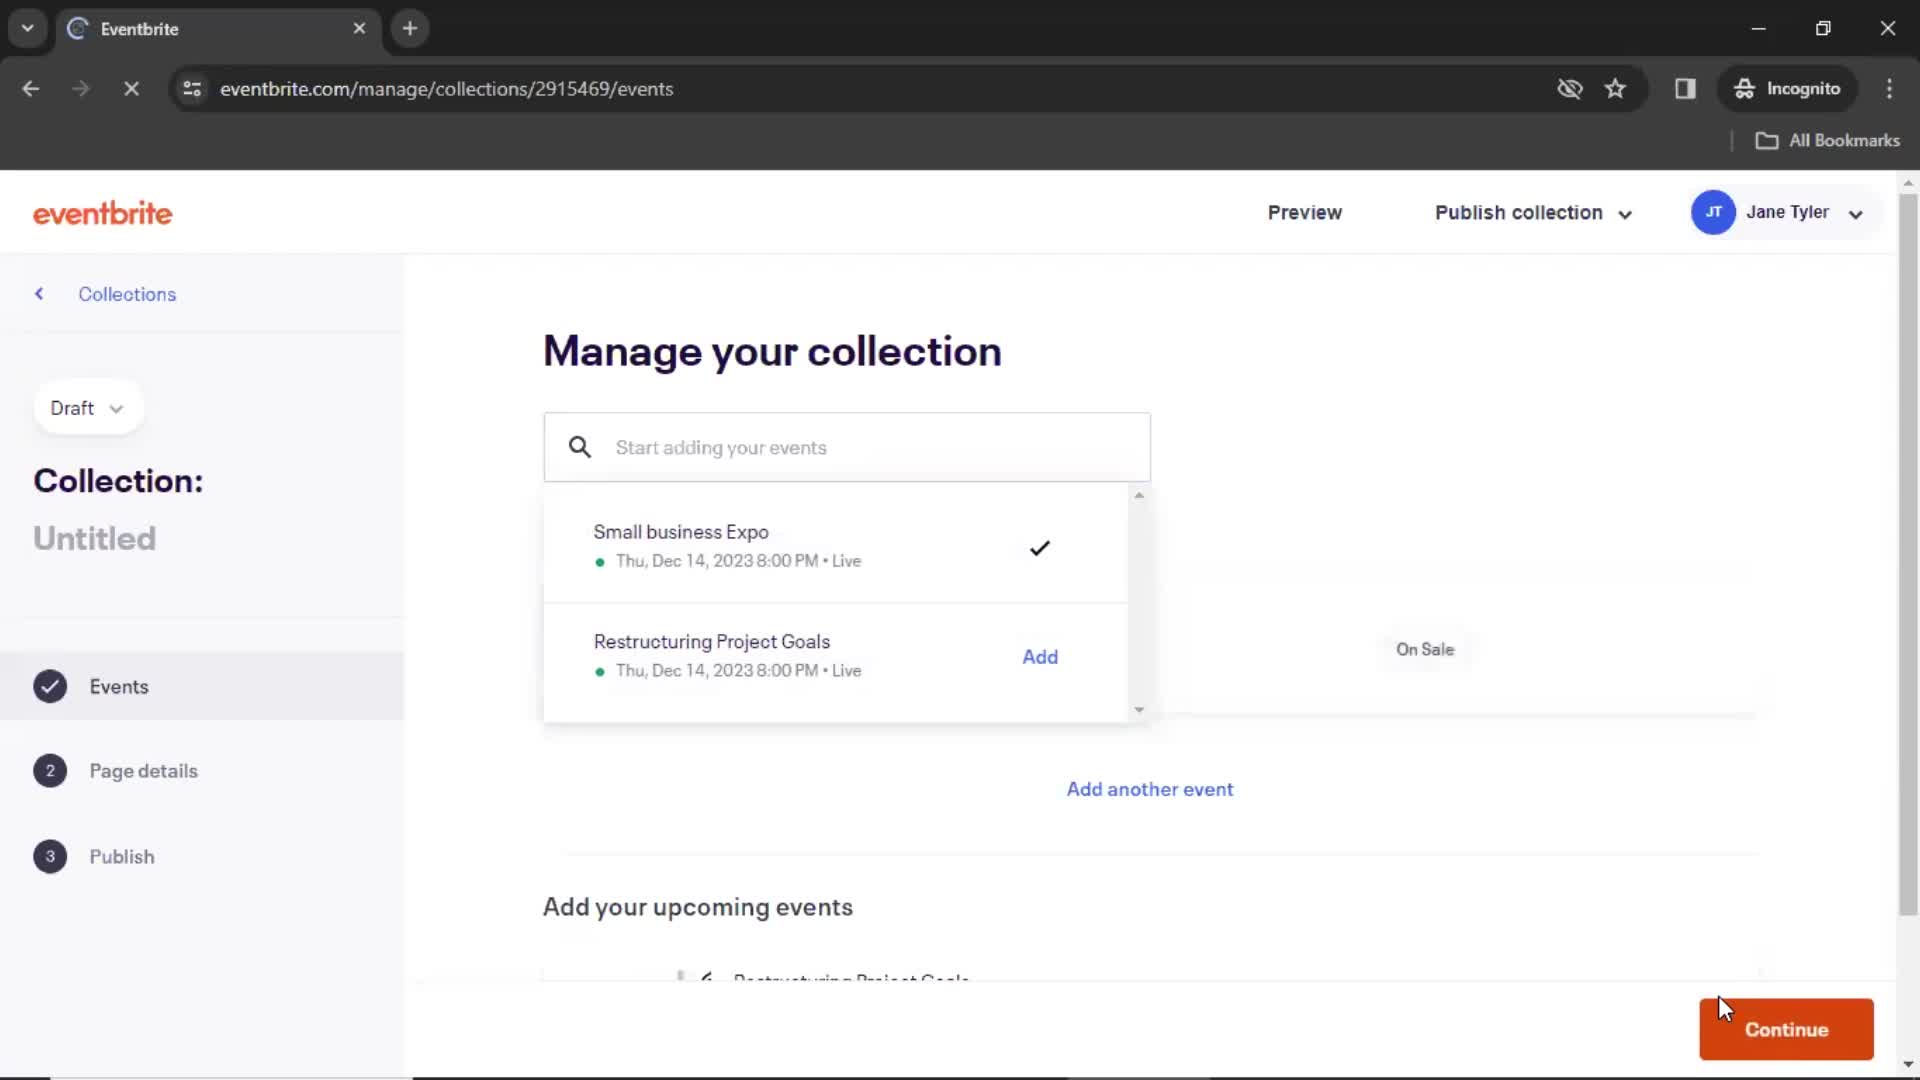Open the collection Preview
The image size is (1920, 1080).
point(1305,213)
